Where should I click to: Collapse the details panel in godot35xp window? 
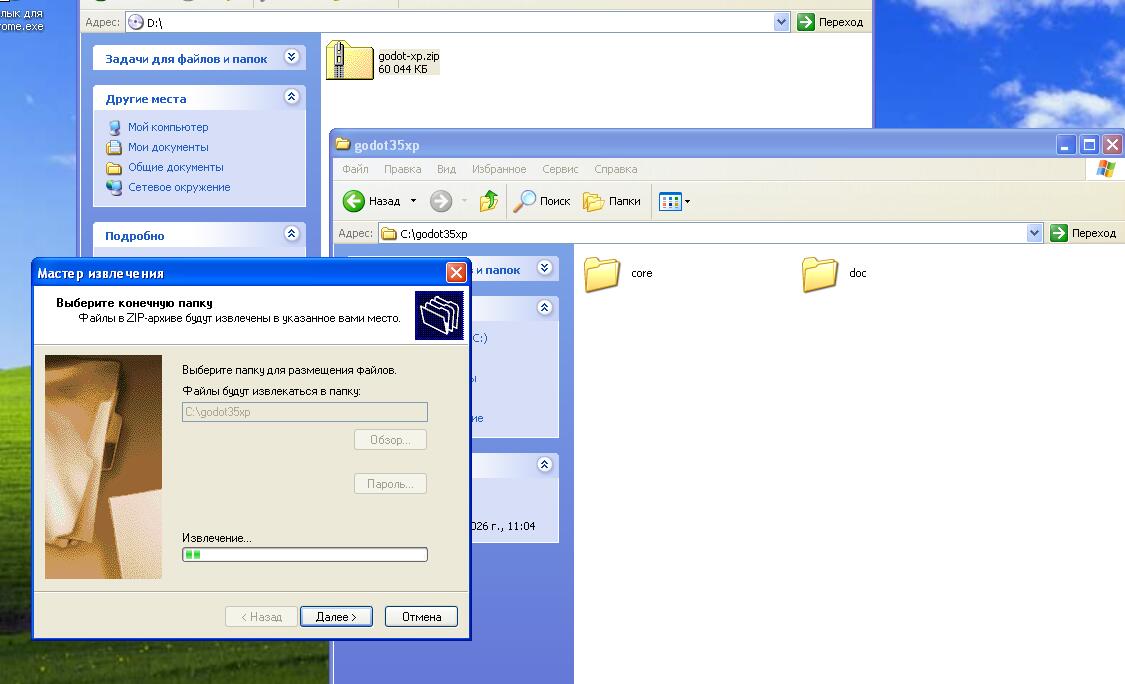pyautogui.click(x=545, y=464)
